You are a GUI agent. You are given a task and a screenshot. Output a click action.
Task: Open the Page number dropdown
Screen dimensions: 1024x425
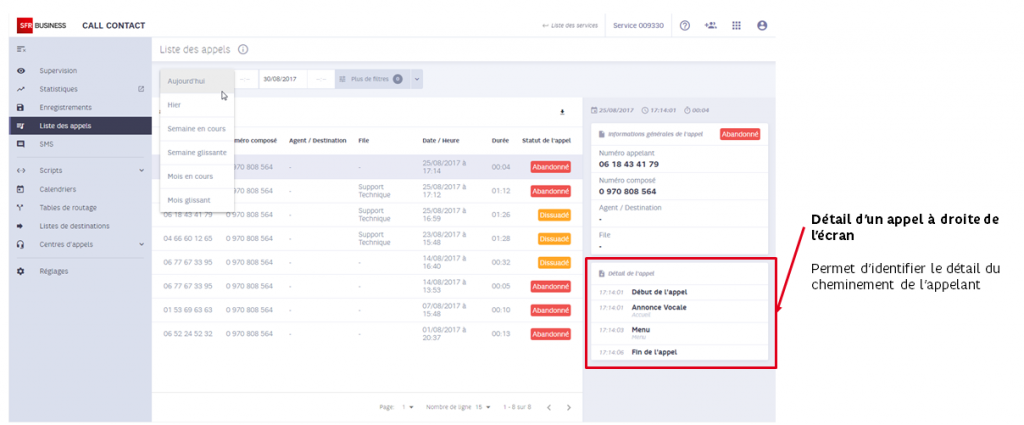[408, 407]
